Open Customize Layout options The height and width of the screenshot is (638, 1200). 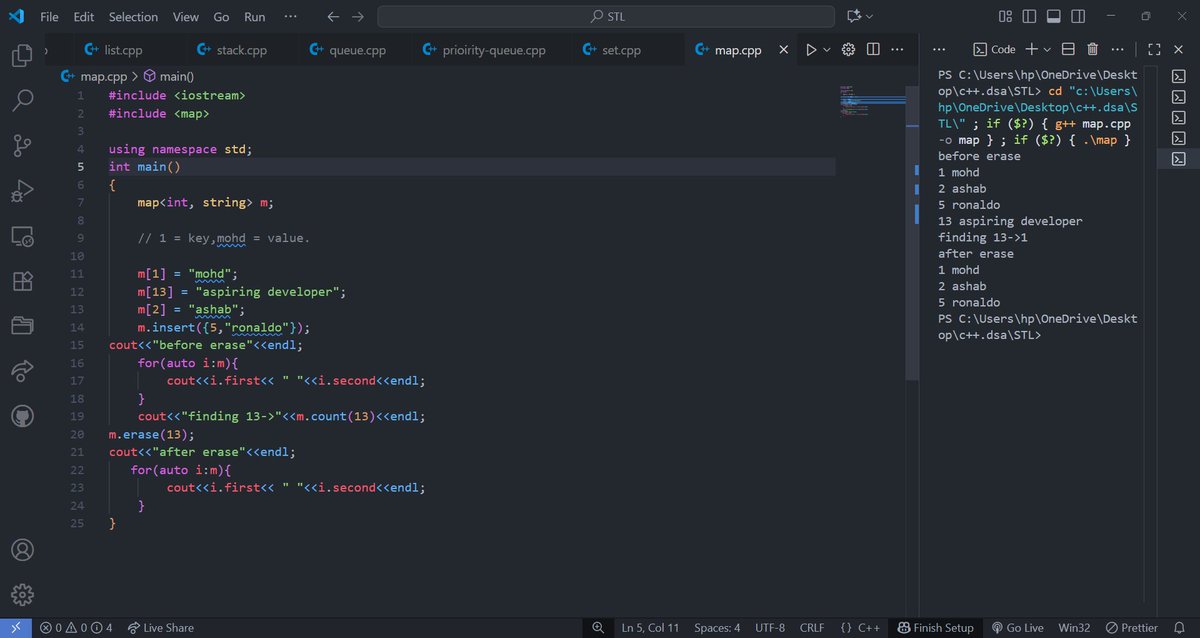pyautogui.click(x=1005, y=16)
